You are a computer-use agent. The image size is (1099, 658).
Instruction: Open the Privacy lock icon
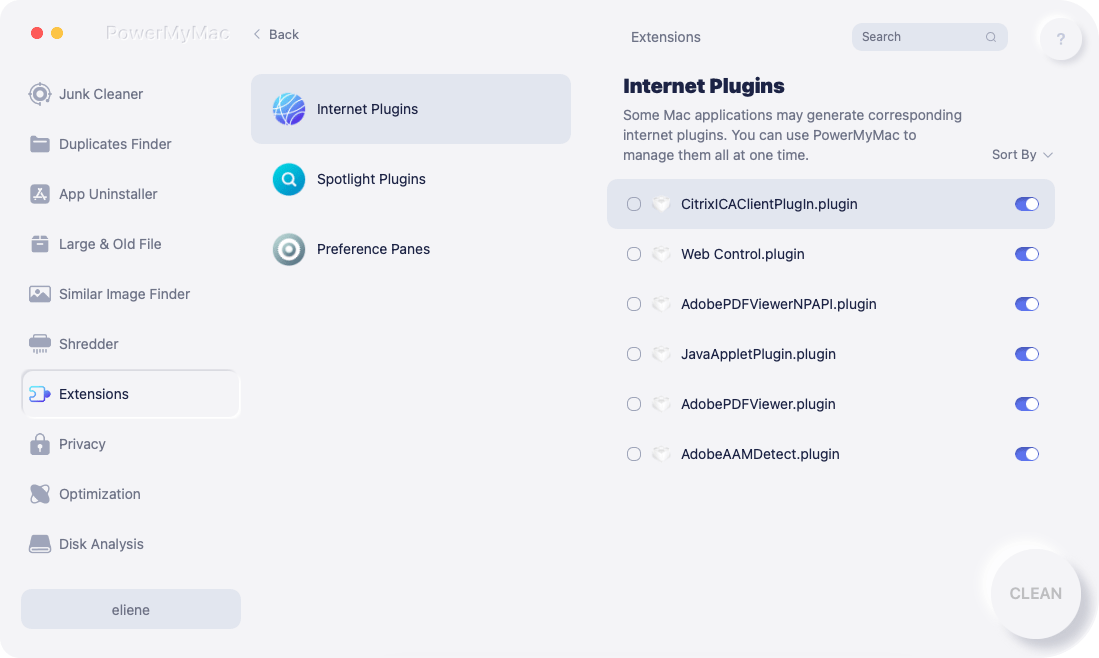click(40, 444)
